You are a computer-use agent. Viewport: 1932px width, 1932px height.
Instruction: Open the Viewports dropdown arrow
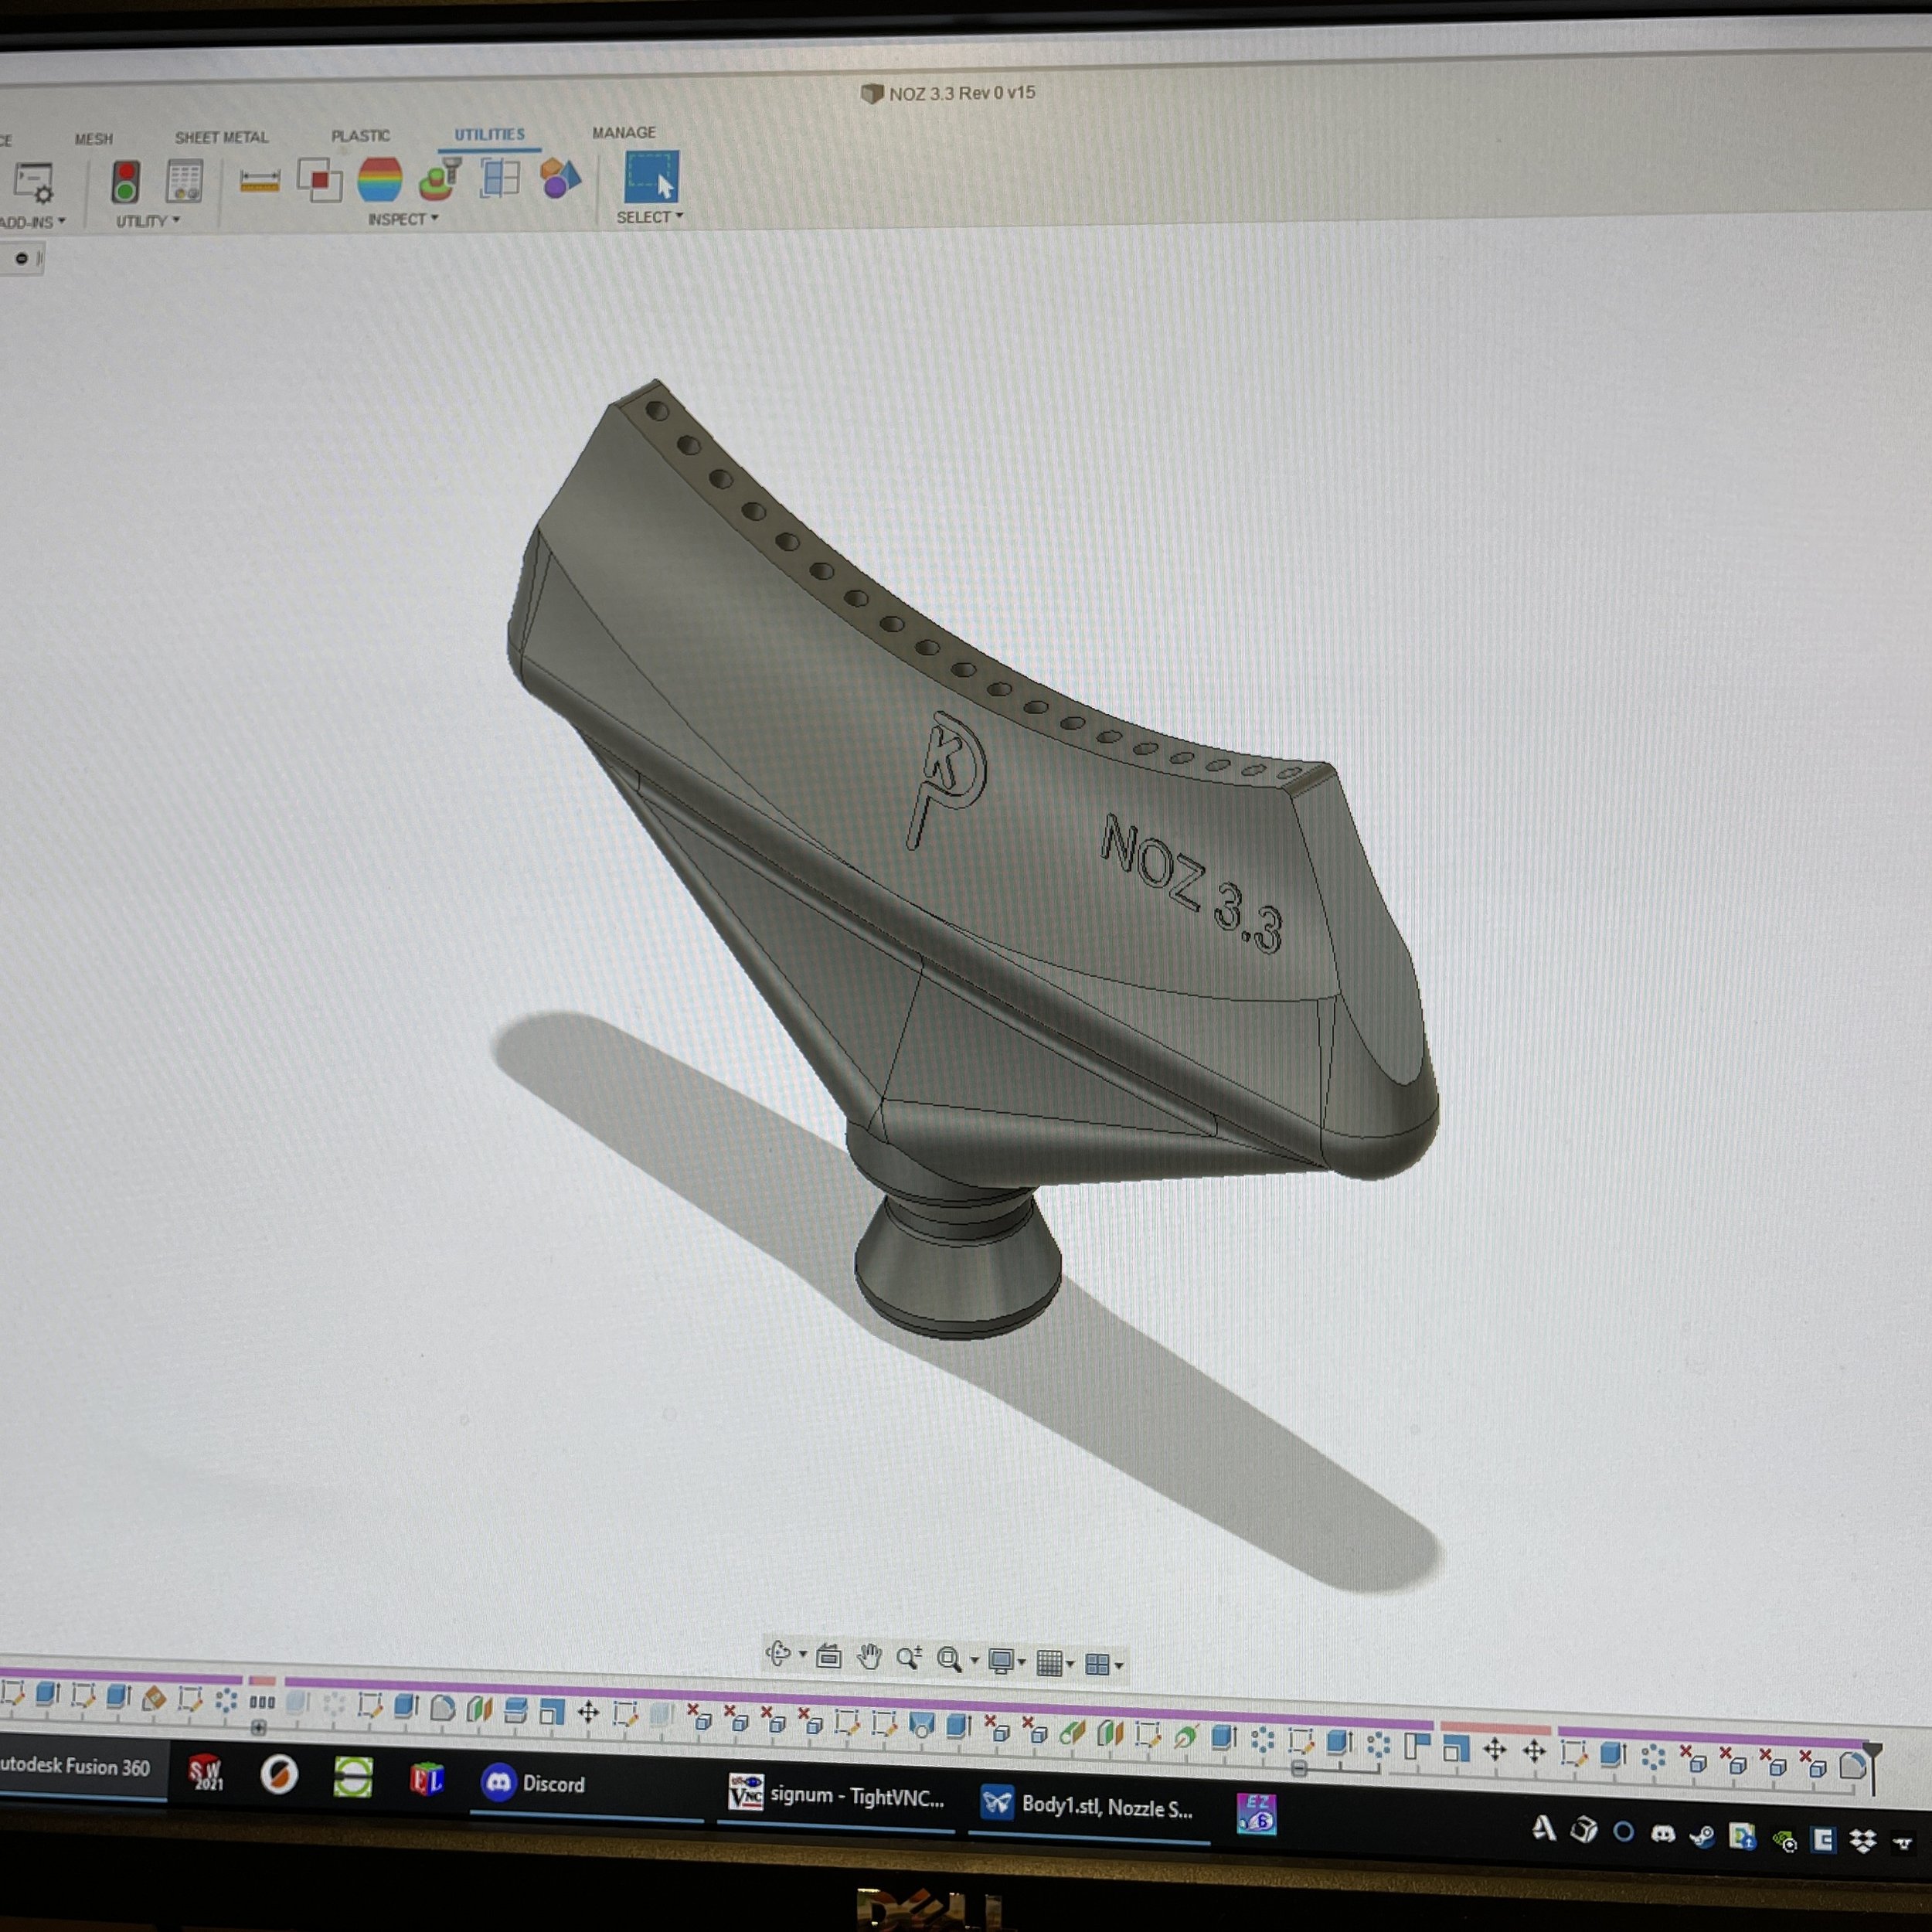(1119, 1665)
